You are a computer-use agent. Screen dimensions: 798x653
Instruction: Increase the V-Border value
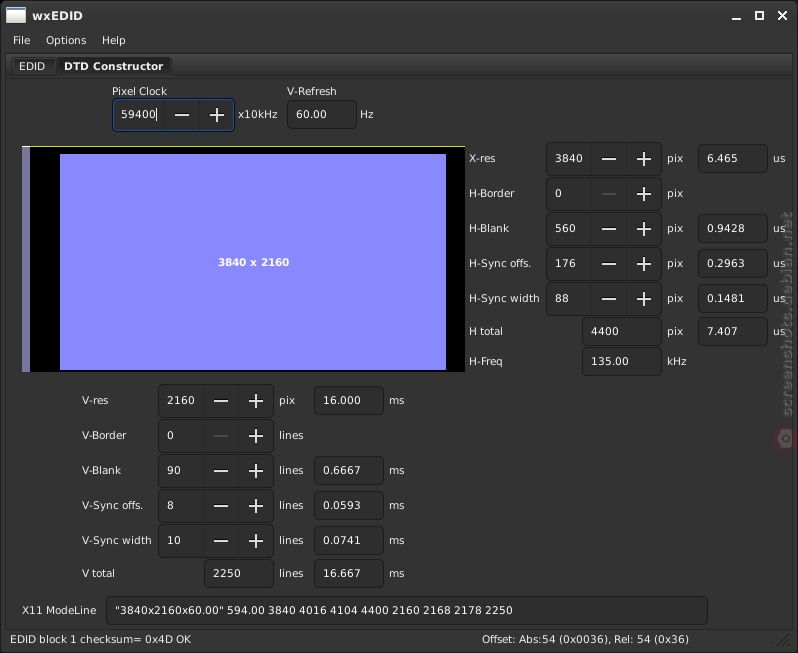coord(256,436)
